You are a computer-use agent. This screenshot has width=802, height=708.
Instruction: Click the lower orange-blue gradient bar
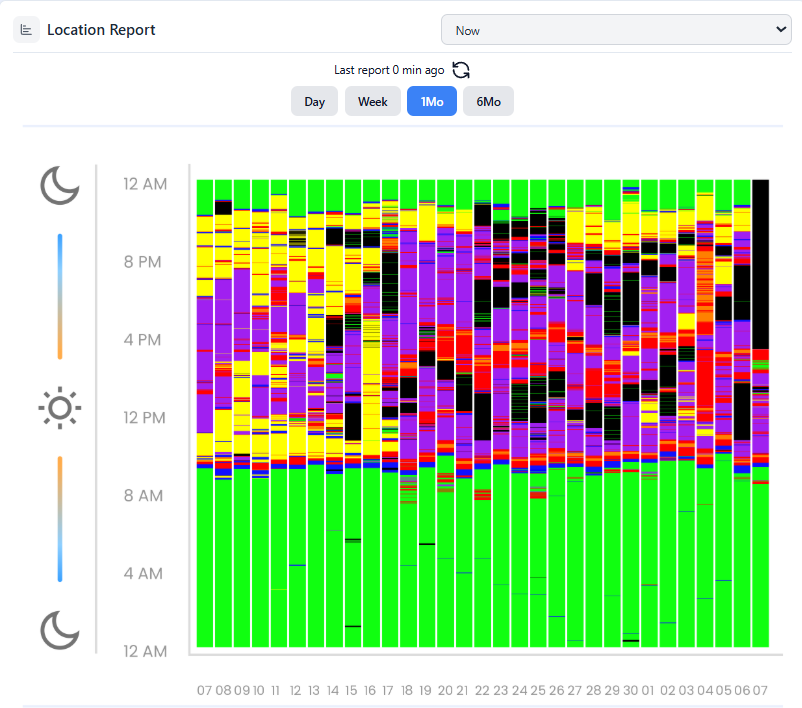tap(60, 518)
